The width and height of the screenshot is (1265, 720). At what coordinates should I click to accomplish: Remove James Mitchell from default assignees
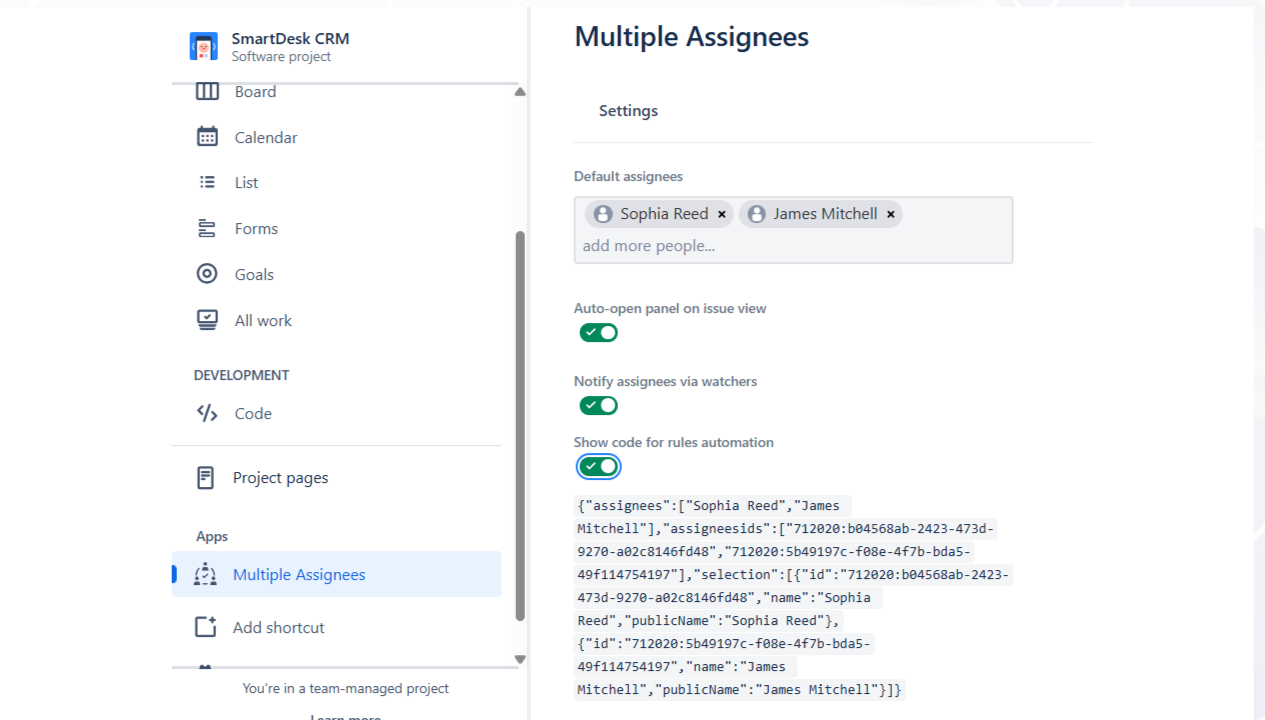click(x=891, y=214)
